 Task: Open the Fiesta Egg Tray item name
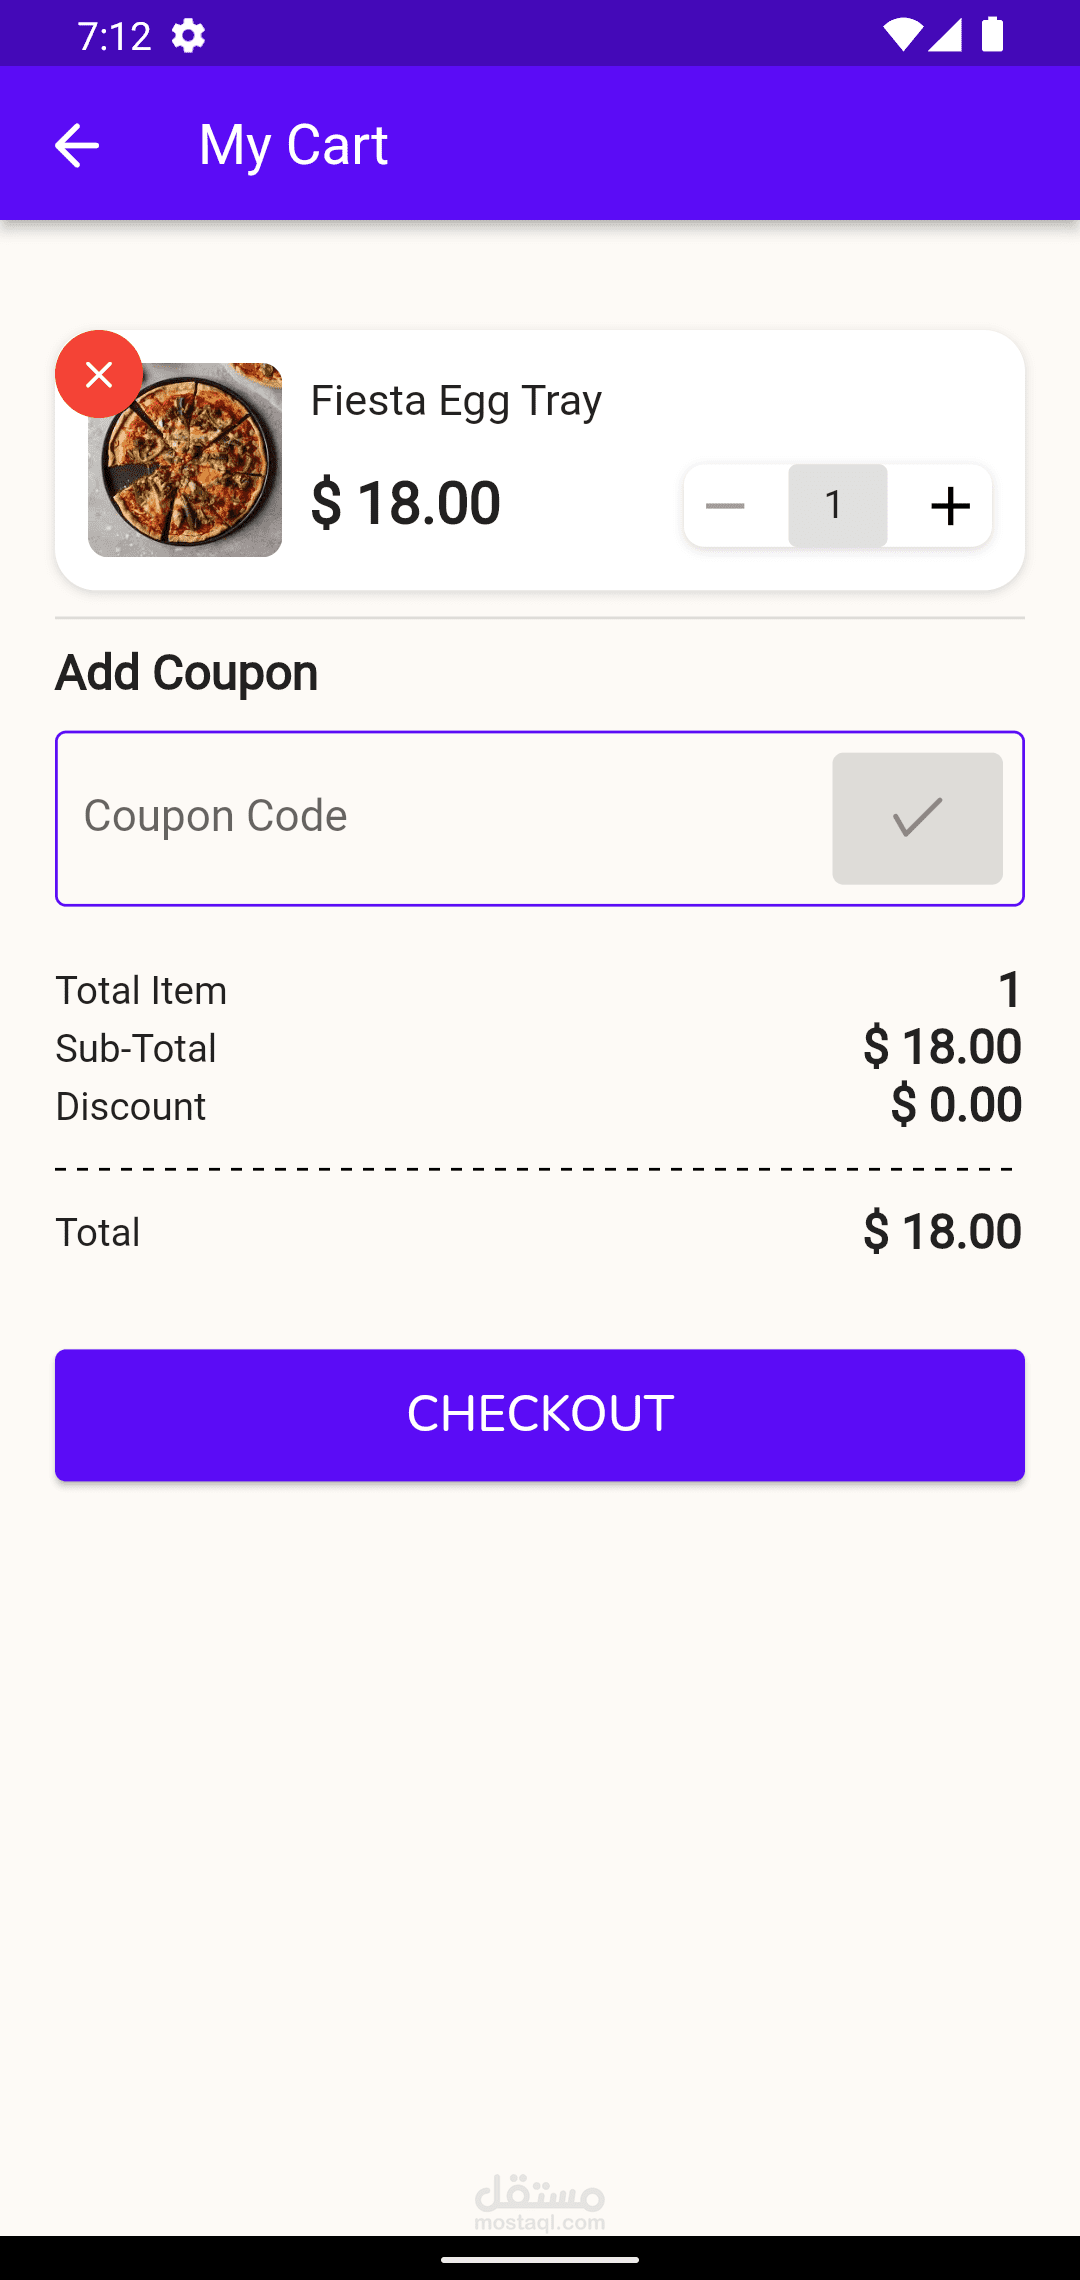click(x=456, y=400)
